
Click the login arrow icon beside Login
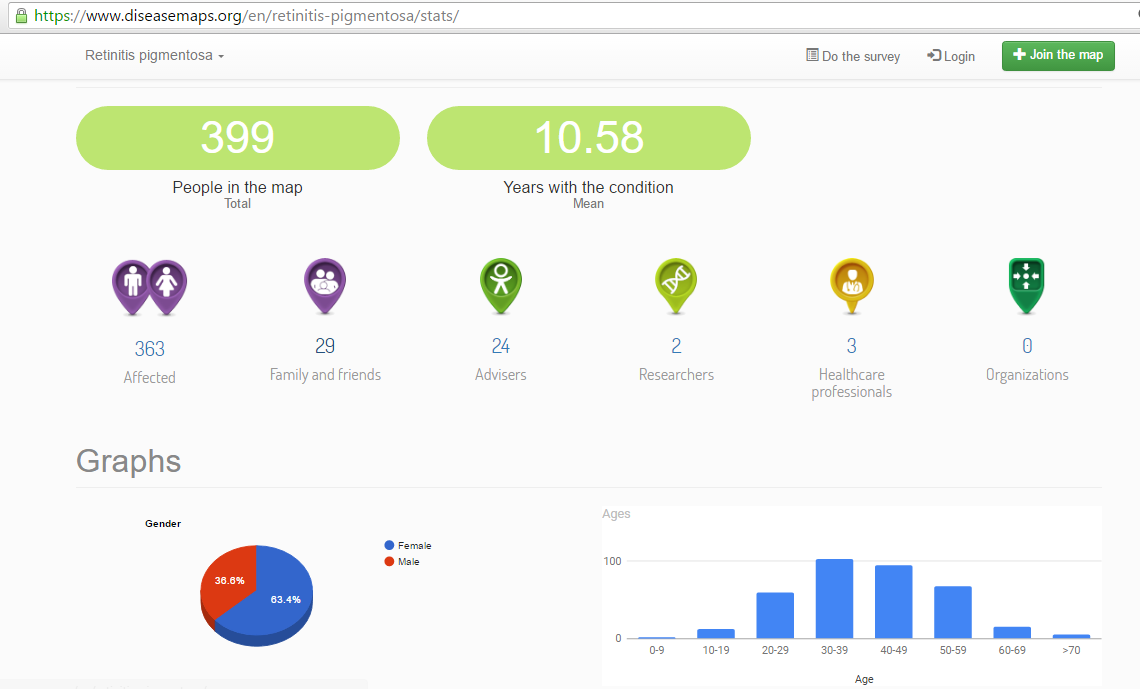tap(934, 55)
